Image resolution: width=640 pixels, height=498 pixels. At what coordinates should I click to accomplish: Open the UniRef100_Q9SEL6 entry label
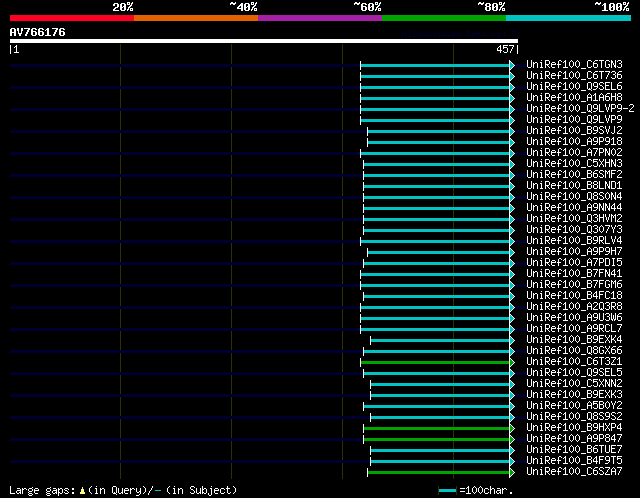coord(574,87)
